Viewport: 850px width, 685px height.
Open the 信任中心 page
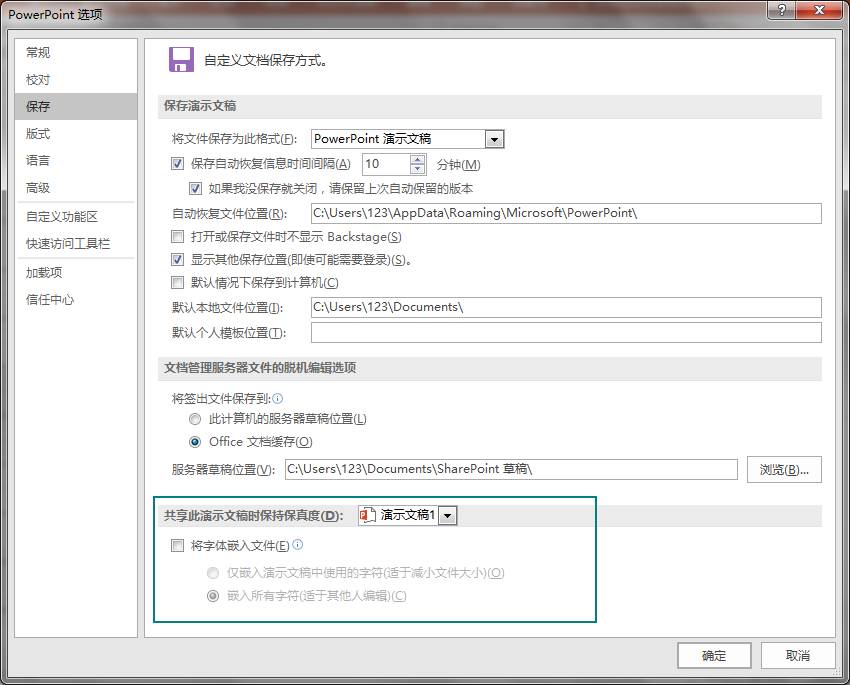(45, 298)
